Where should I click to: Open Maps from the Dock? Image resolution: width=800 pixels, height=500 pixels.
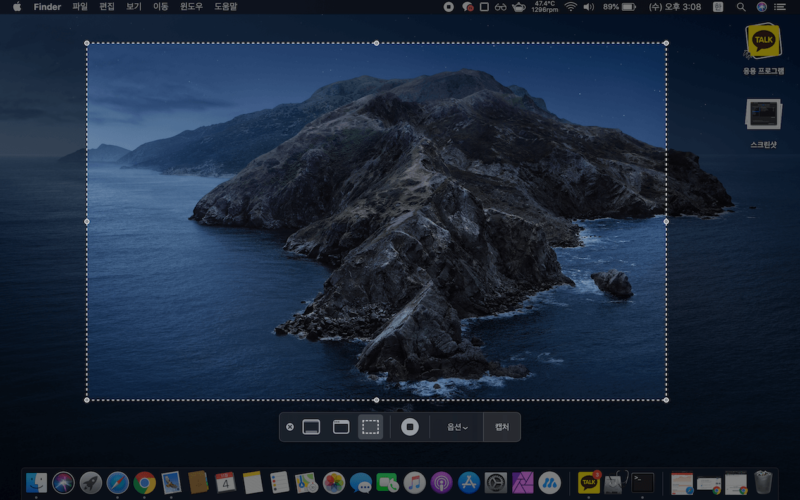pyautogui.click(x=307, y=483)
